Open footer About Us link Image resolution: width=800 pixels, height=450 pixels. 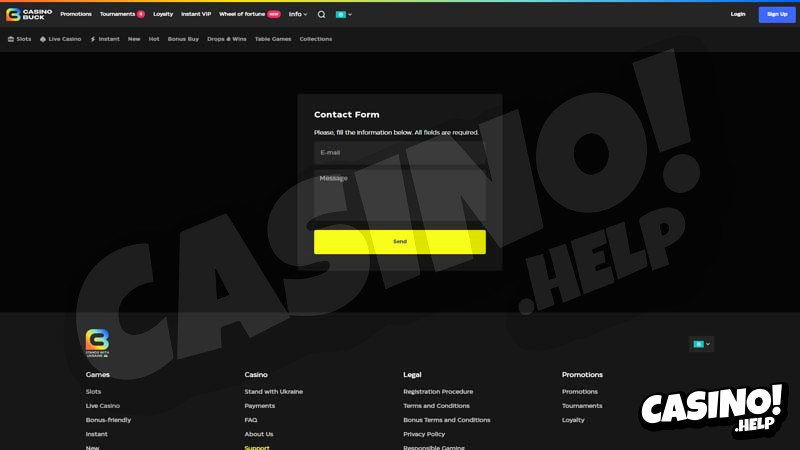click(259, 434)
